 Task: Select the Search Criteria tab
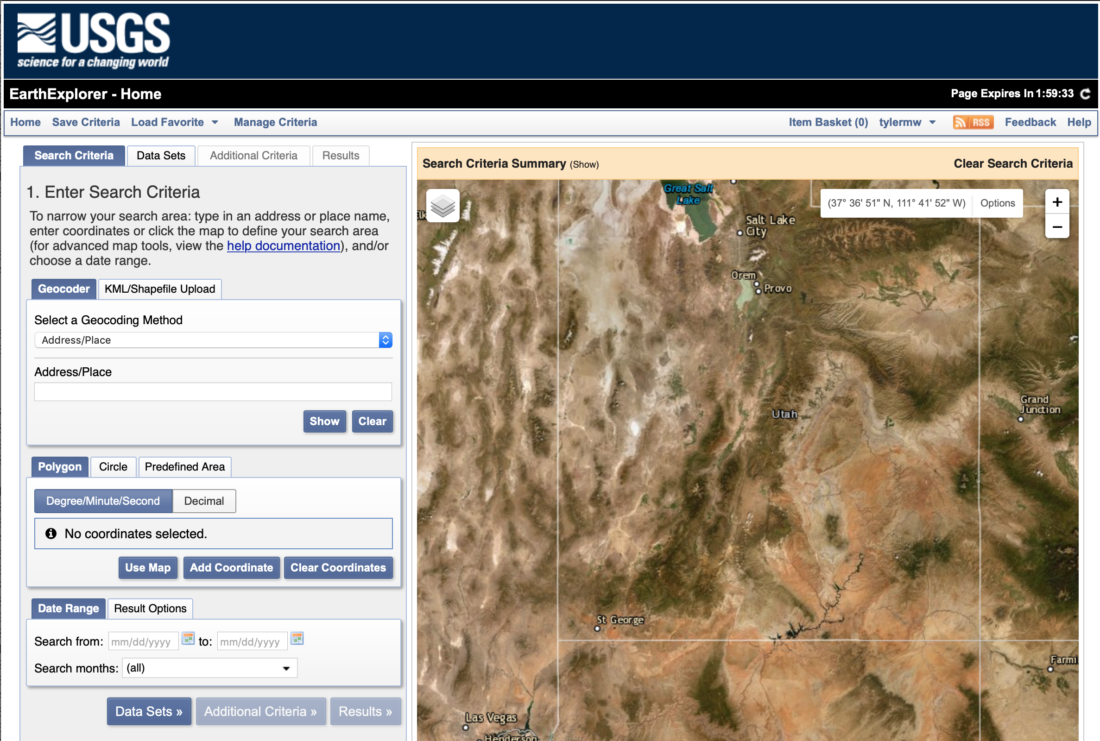pyautogui.click(x=74, y=156)
